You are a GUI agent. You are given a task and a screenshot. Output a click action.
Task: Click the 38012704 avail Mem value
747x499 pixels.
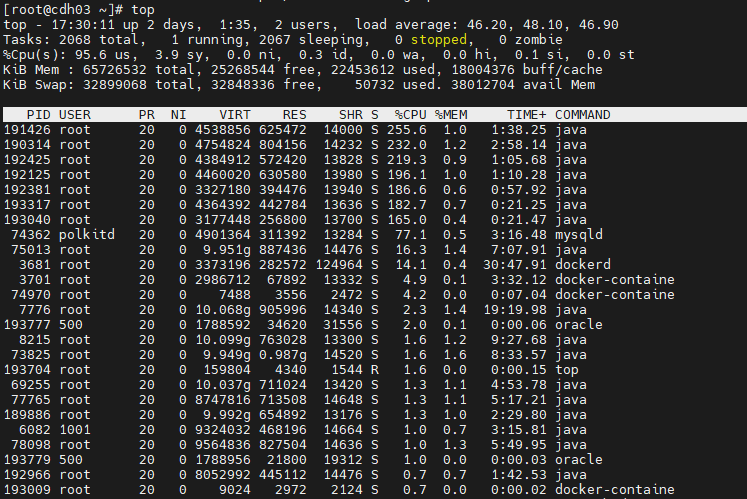pyautogui.click(x=483, y=85)
